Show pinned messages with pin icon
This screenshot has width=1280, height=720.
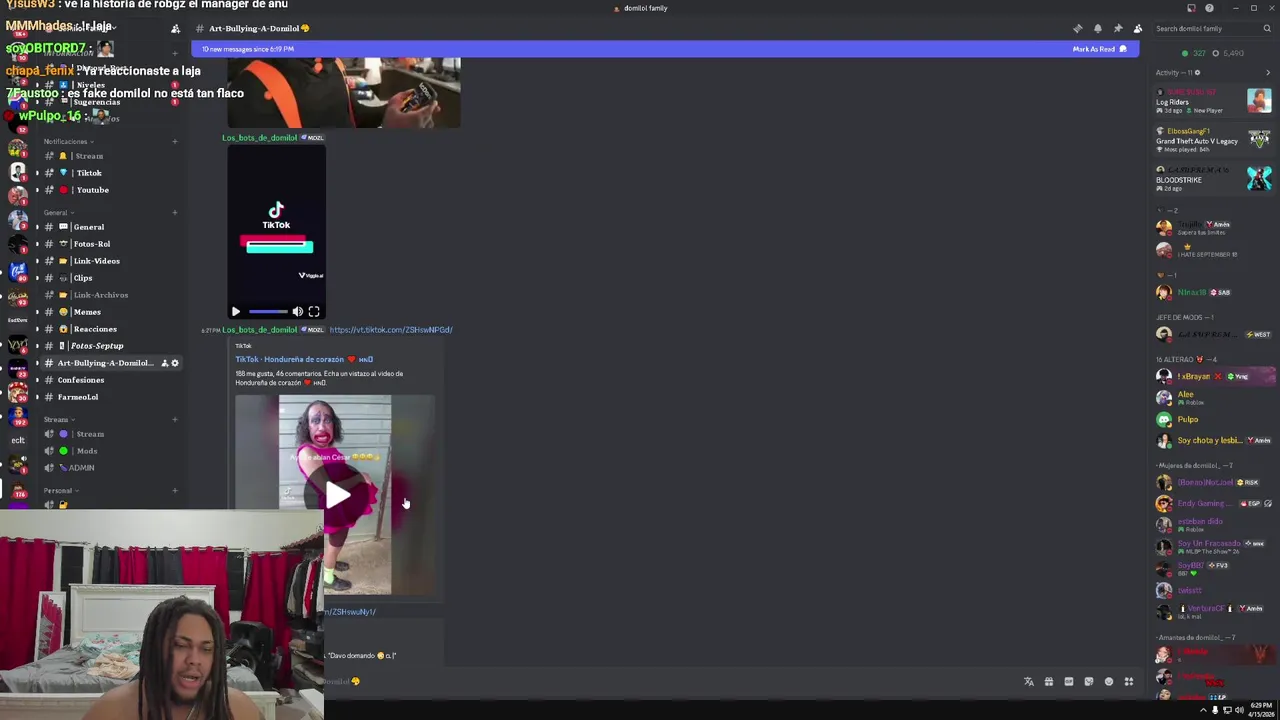click(1117, 29)
